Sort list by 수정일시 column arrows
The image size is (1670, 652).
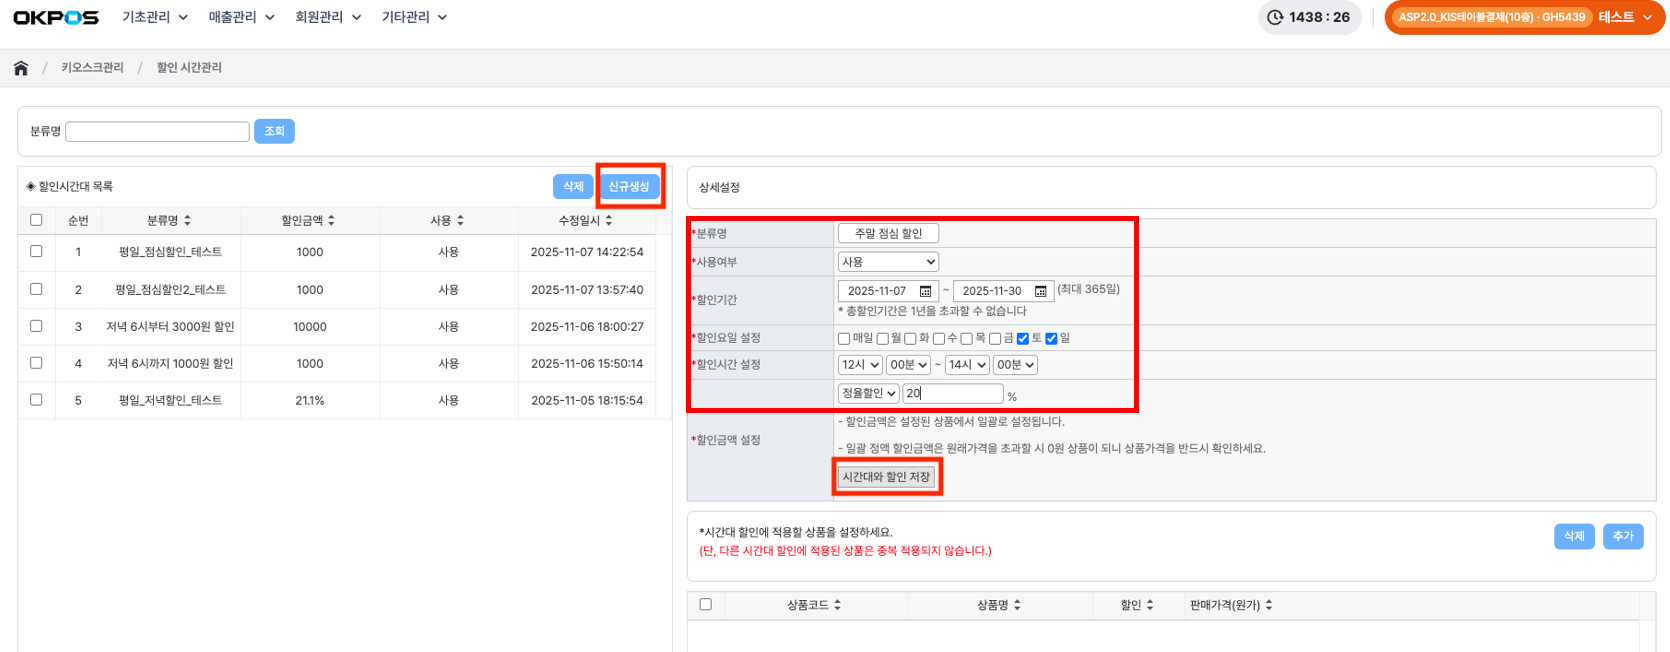[609, 220]
